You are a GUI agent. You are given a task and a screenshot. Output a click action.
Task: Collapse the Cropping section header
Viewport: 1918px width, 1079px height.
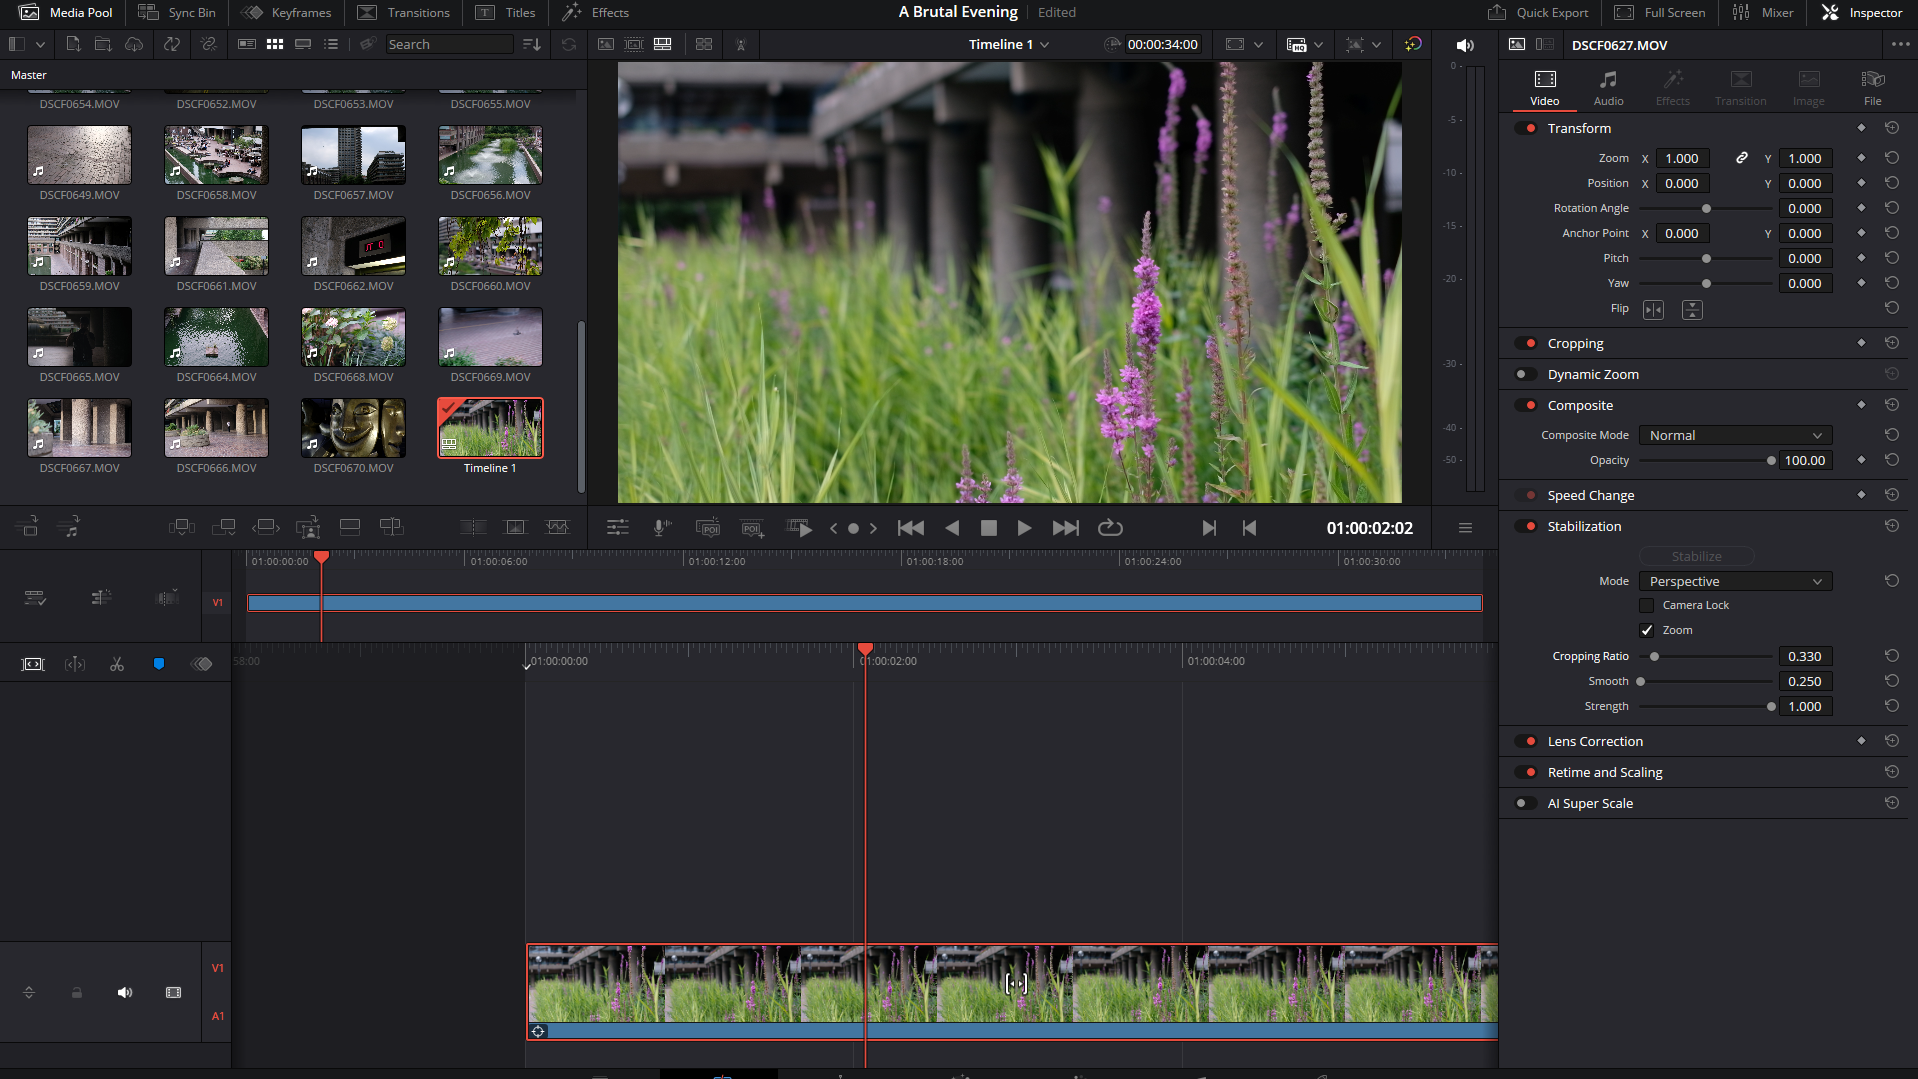point(1575,343)
